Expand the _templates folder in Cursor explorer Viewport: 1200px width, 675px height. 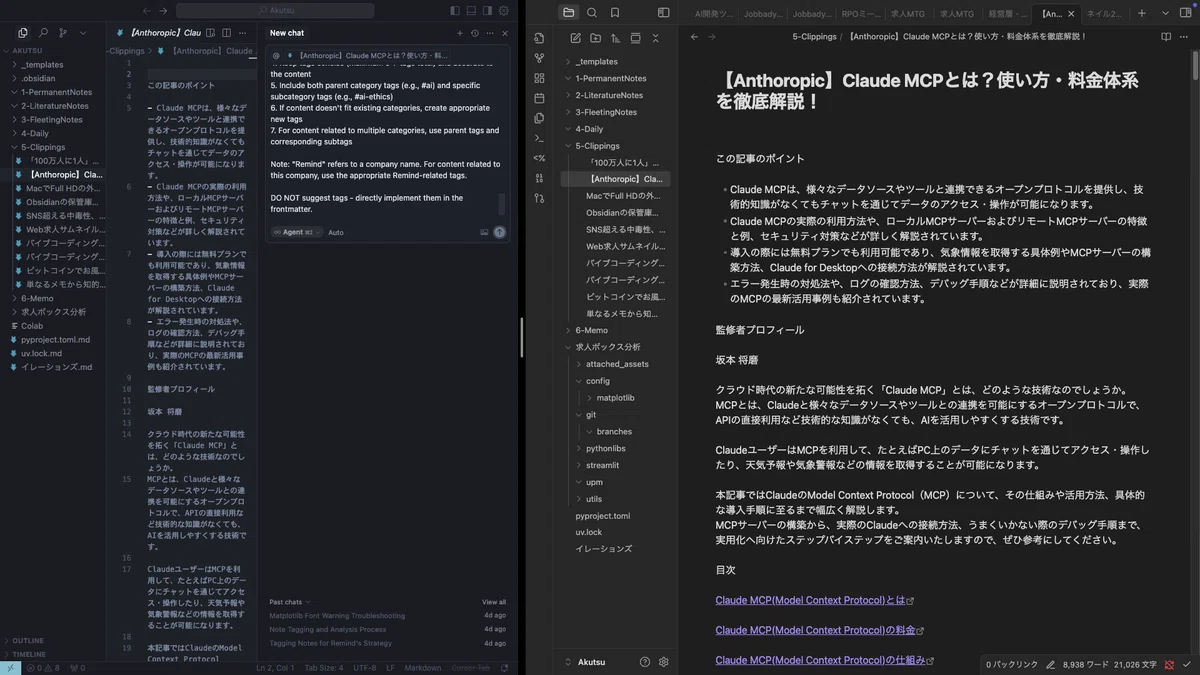(52, 64)
